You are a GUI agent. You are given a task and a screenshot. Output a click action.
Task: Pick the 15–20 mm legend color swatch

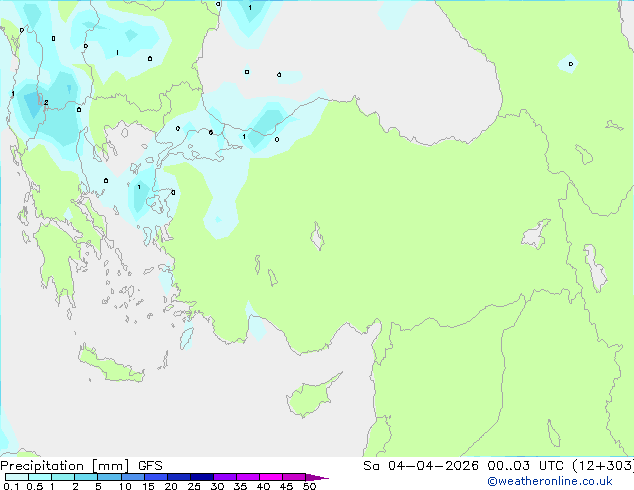click(x=156, y=477)
